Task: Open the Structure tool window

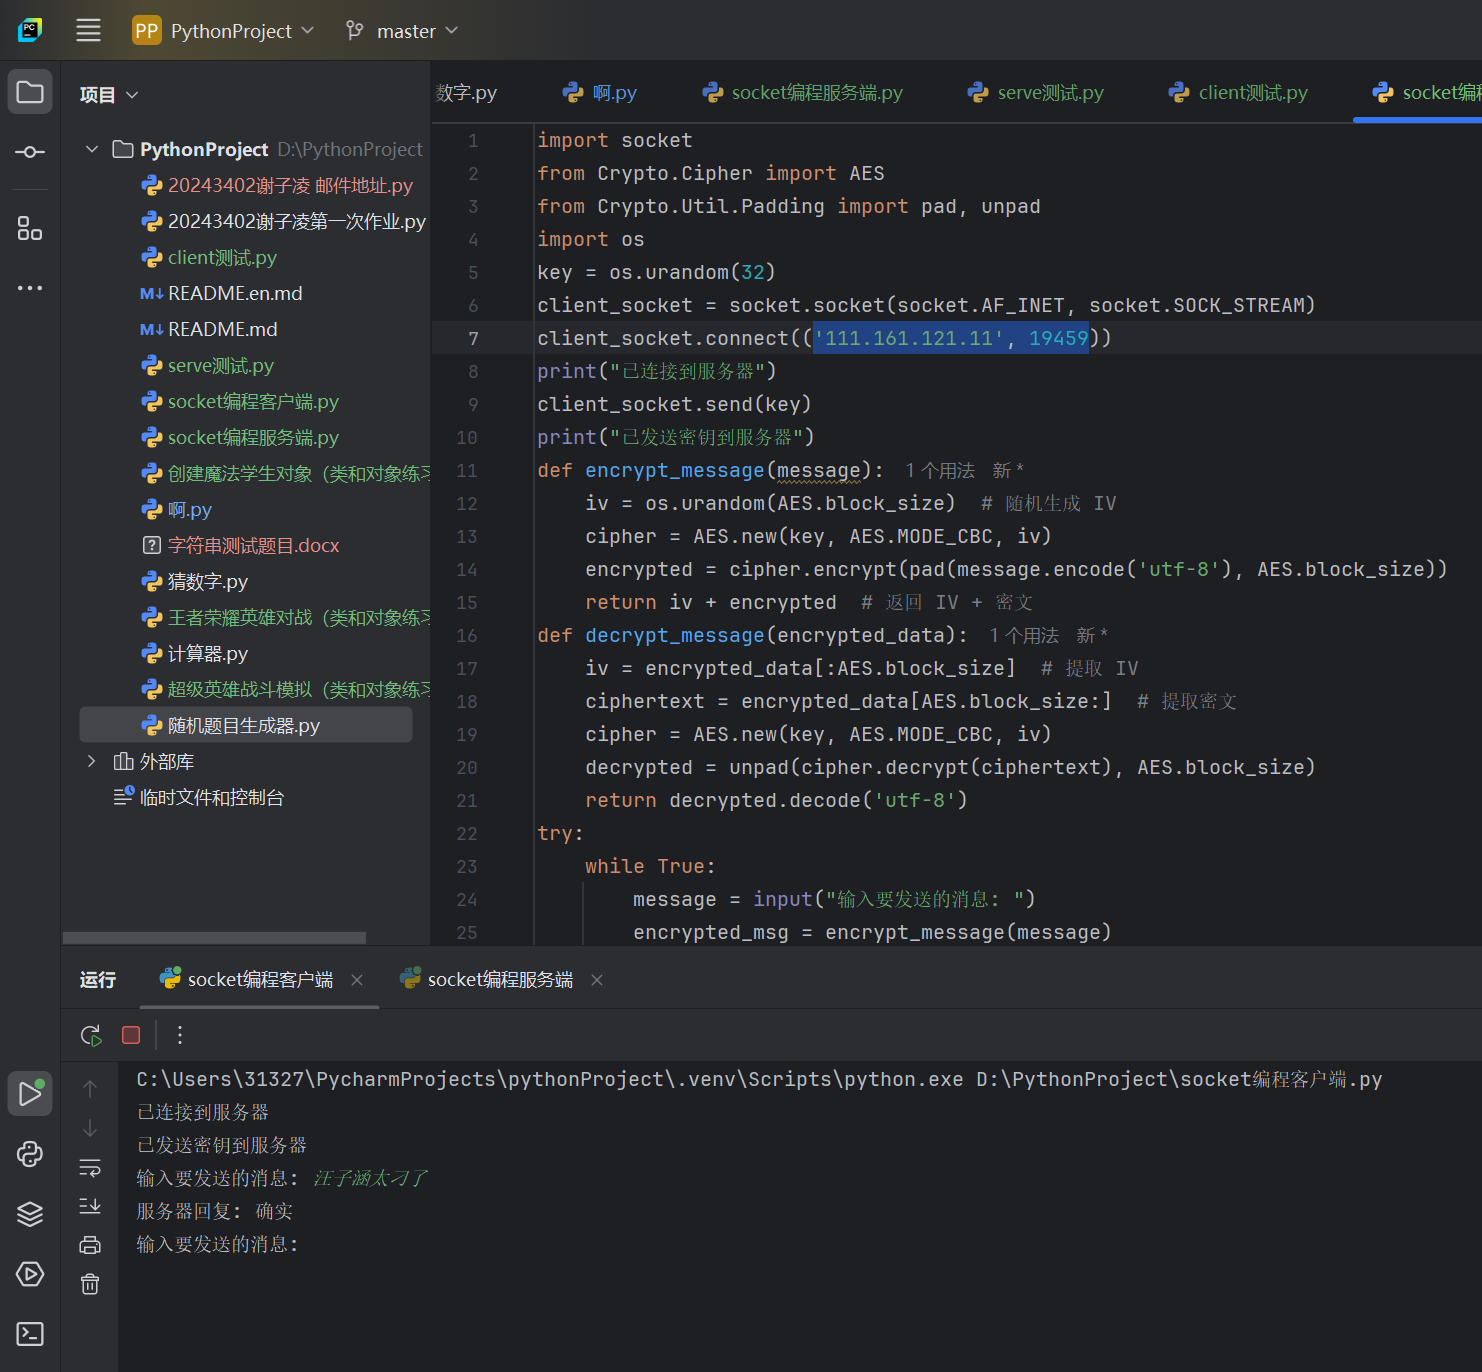Action: coord(30,228)
